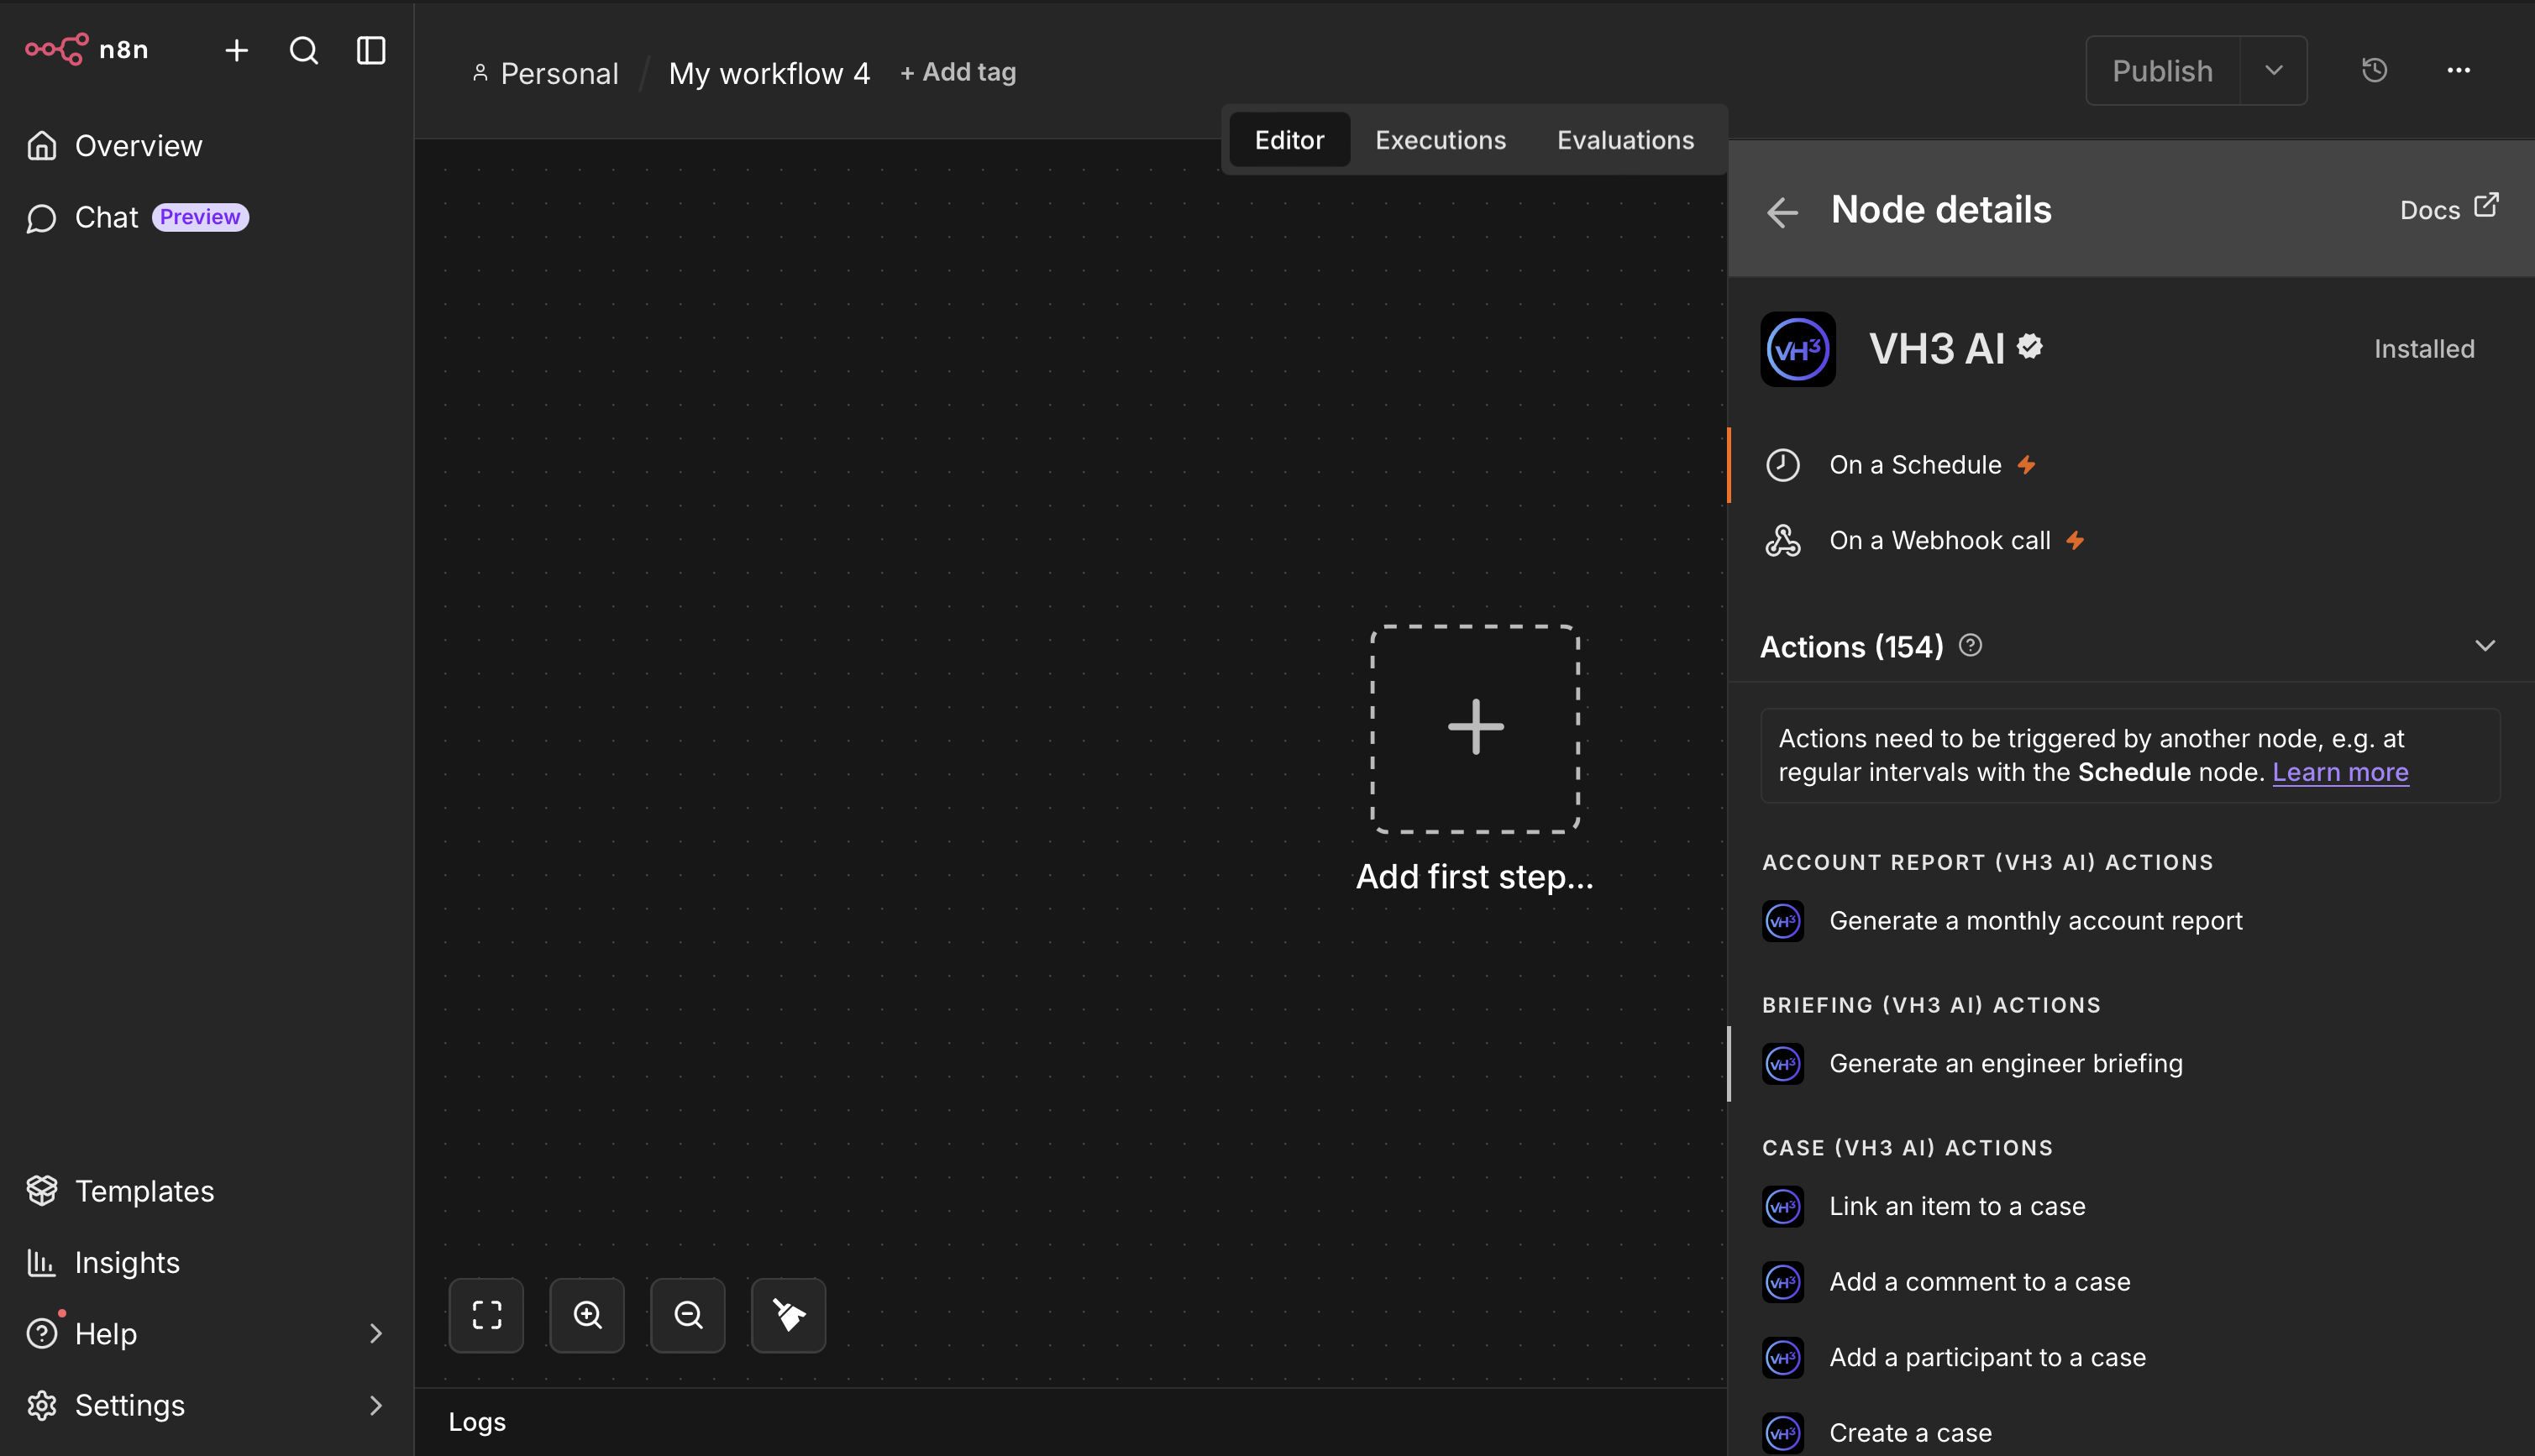Click the Overview home icon
2535x1456 pixels.
[42, 146]
